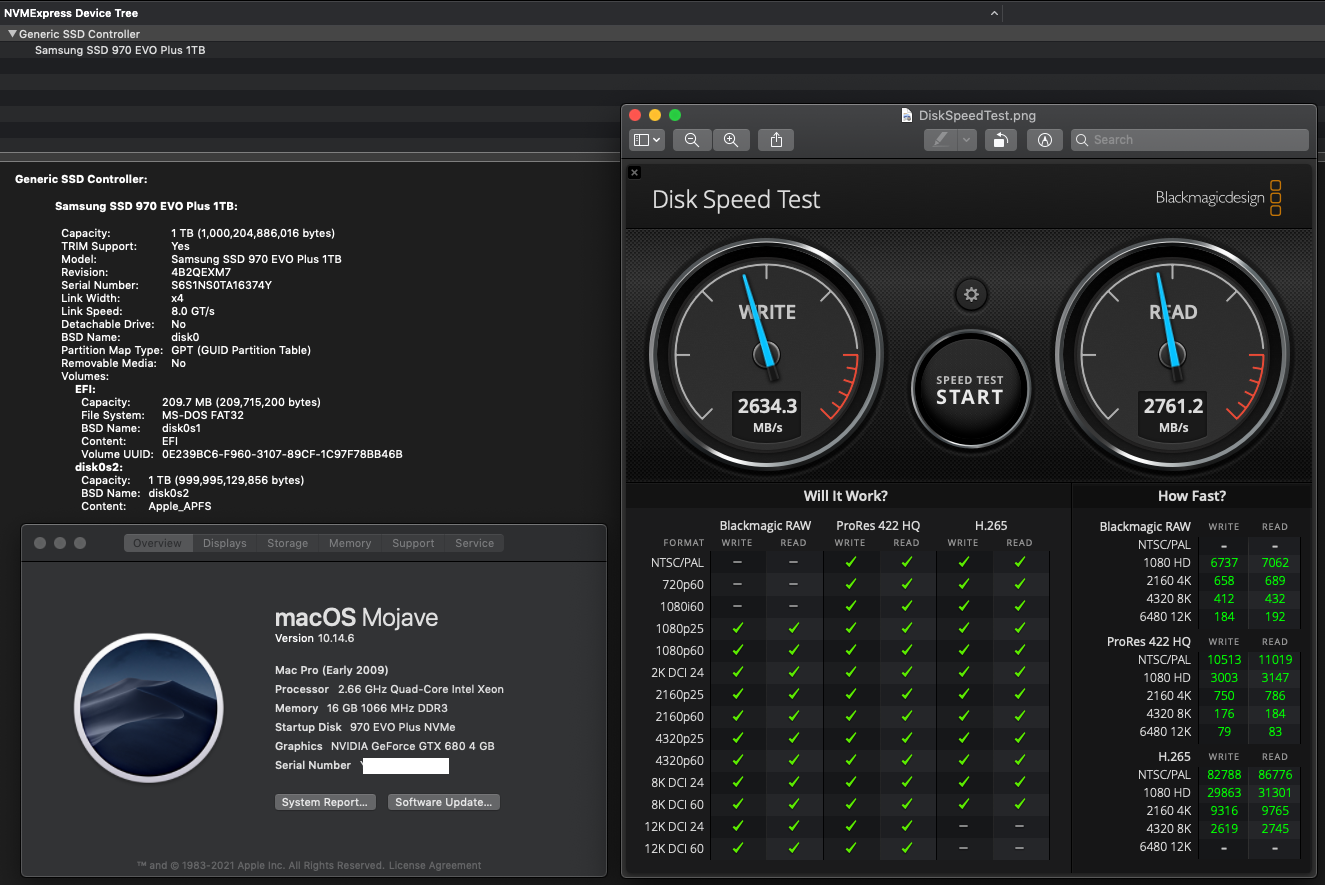Click the 10513 ProRes NTSC/PAL write value
Image resolution: width=1325 pixels, height=885 pixels.
(1224, 660)
